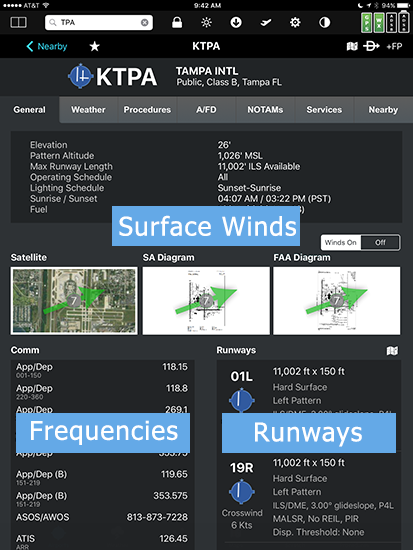Open the SA Diagram thumbnail
413x550 pixels.
(206, 301)
